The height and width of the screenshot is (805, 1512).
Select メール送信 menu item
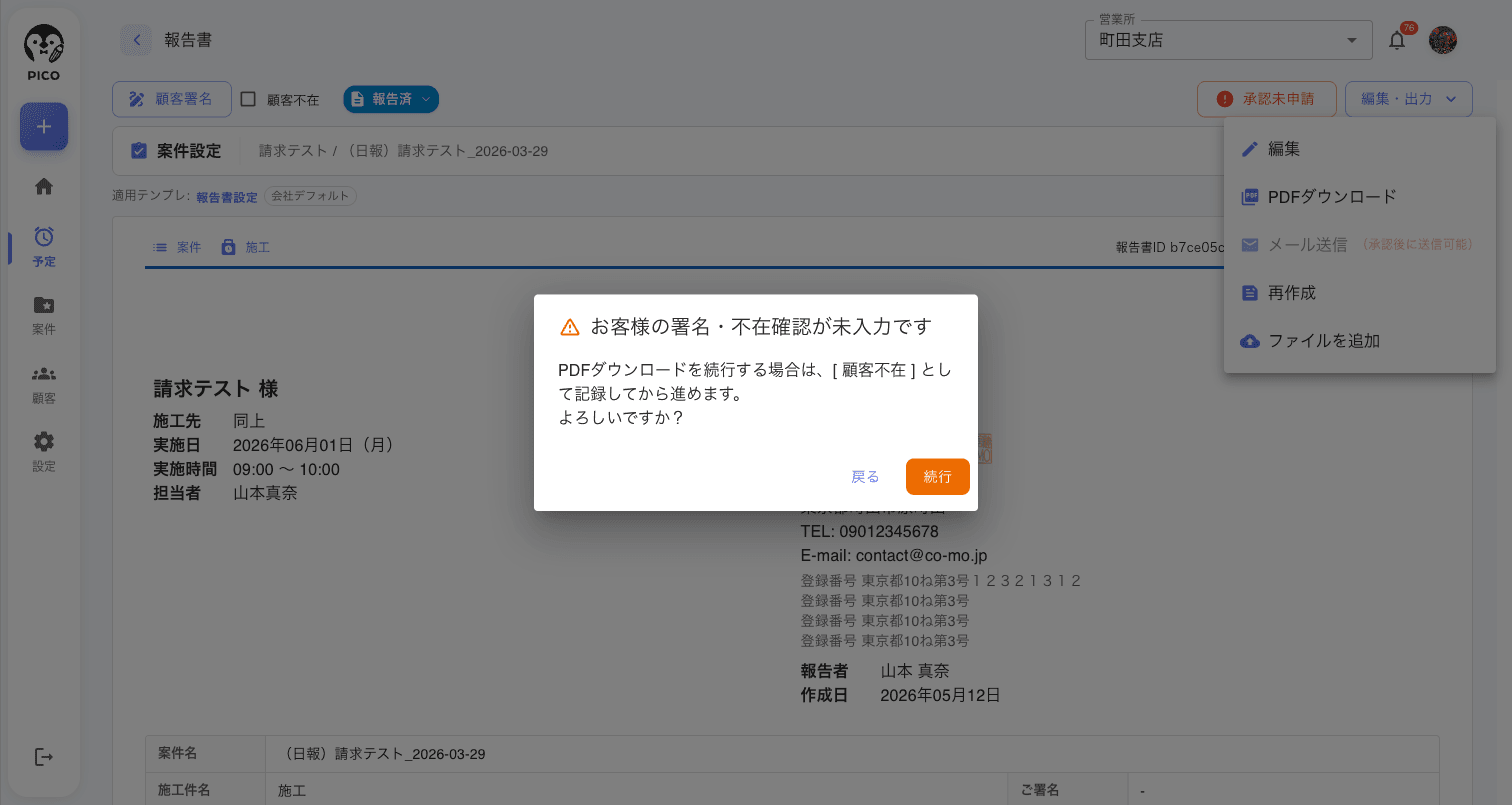[x=1360, y=245]
